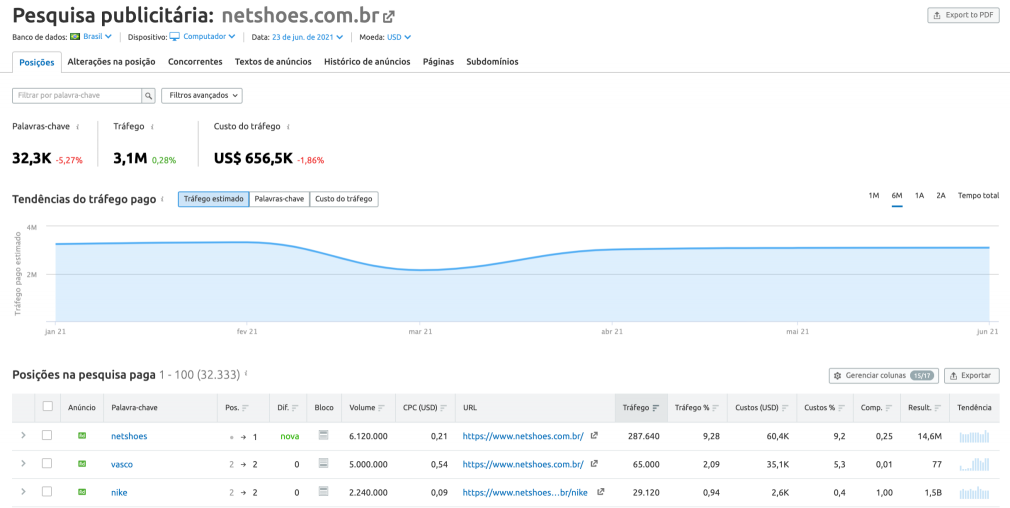The height and width of the screenshot is (508, 1010).
Task: Open the nike keyword link
Action: [x=119, y=493]
